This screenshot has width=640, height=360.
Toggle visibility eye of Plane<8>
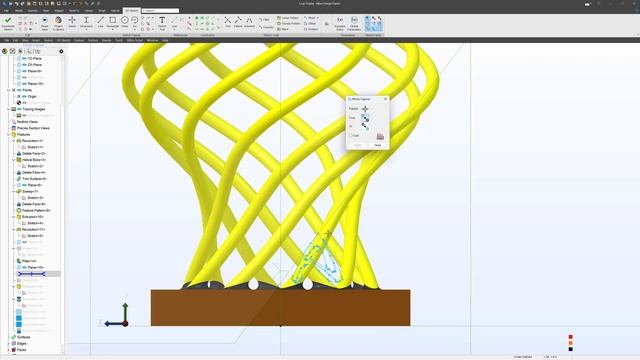coord(24,71)
